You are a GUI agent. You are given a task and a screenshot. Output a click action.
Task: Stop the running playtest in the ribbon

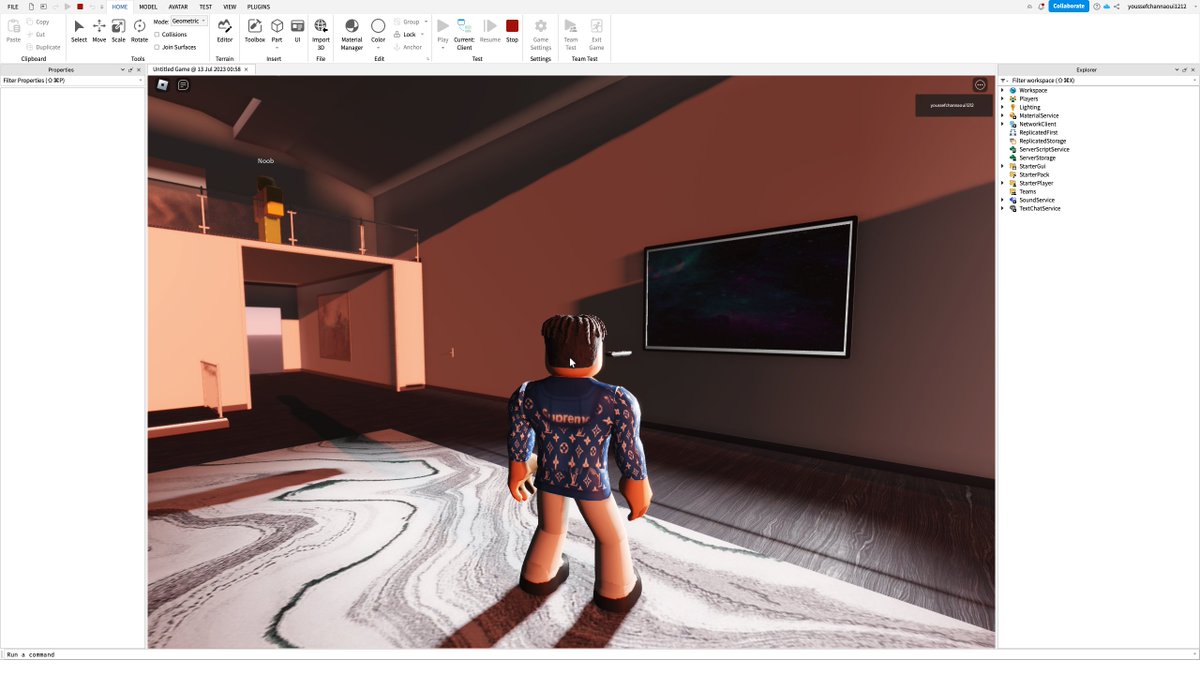tap(512, 30)
